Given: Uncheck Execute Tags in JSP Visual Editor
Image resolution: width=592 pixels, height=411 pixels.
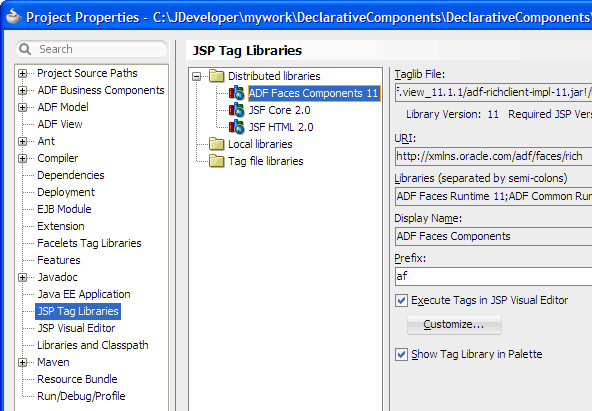Looking at the screenshot, I should point(401,300).
